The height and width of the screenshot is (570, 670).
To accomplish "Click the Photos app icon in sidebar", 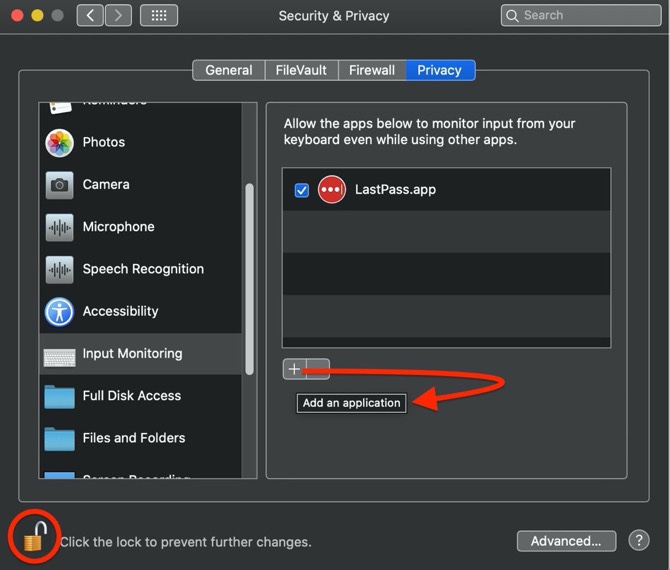I will [59, 143].
